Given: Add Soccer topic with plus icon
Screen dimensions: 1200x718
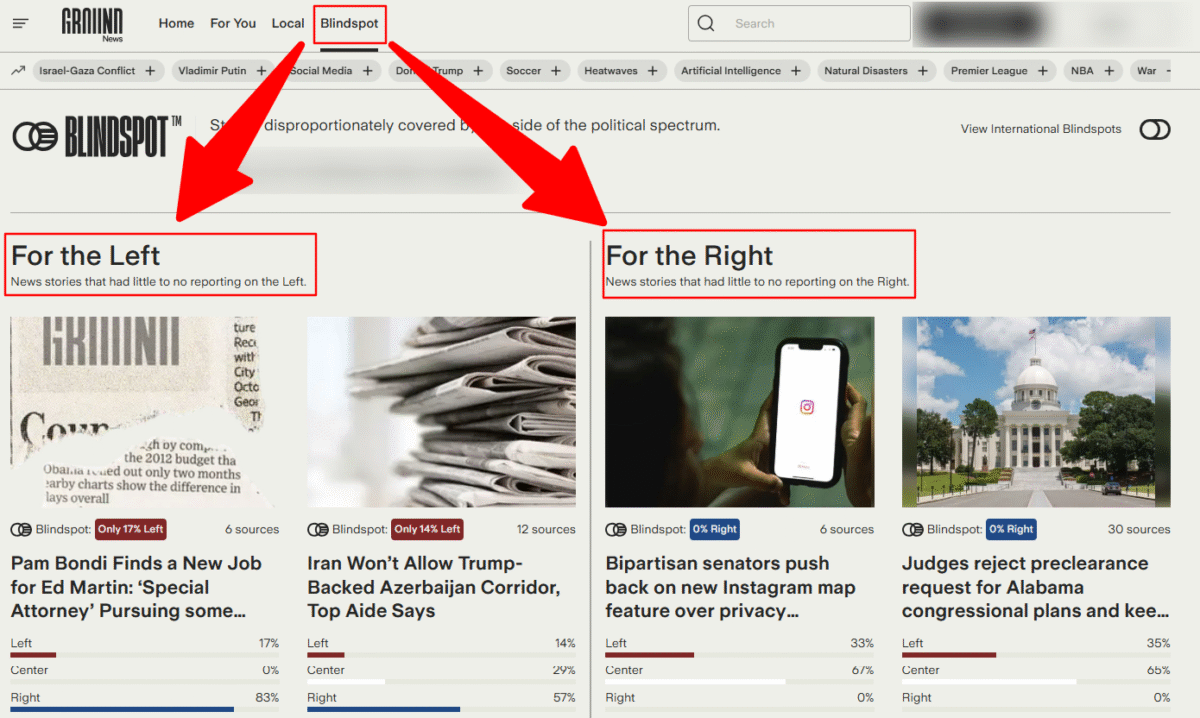Looking at the screenshot, I should pos(556,71).
